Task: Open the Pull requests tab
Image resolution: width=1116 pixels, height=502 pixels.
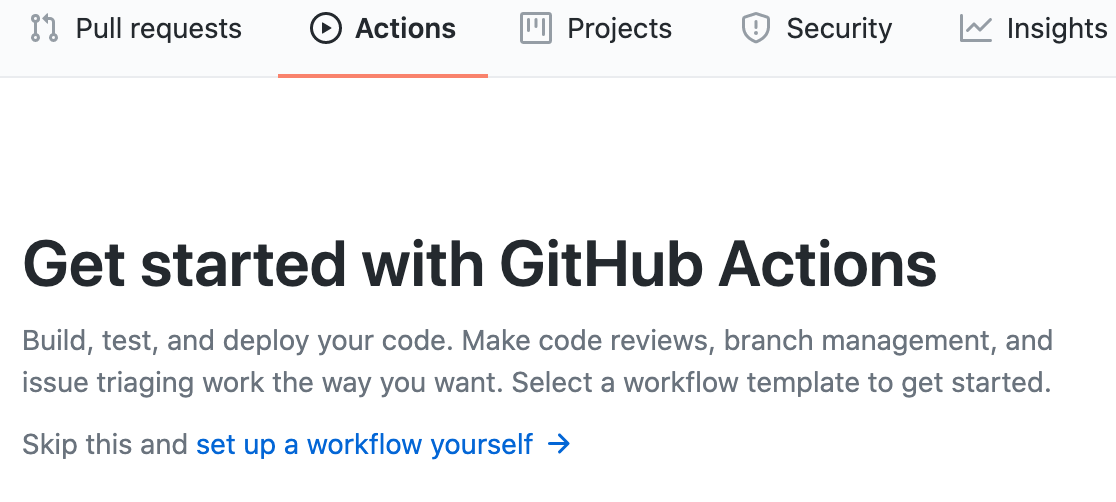Action: tap(158, 29)
